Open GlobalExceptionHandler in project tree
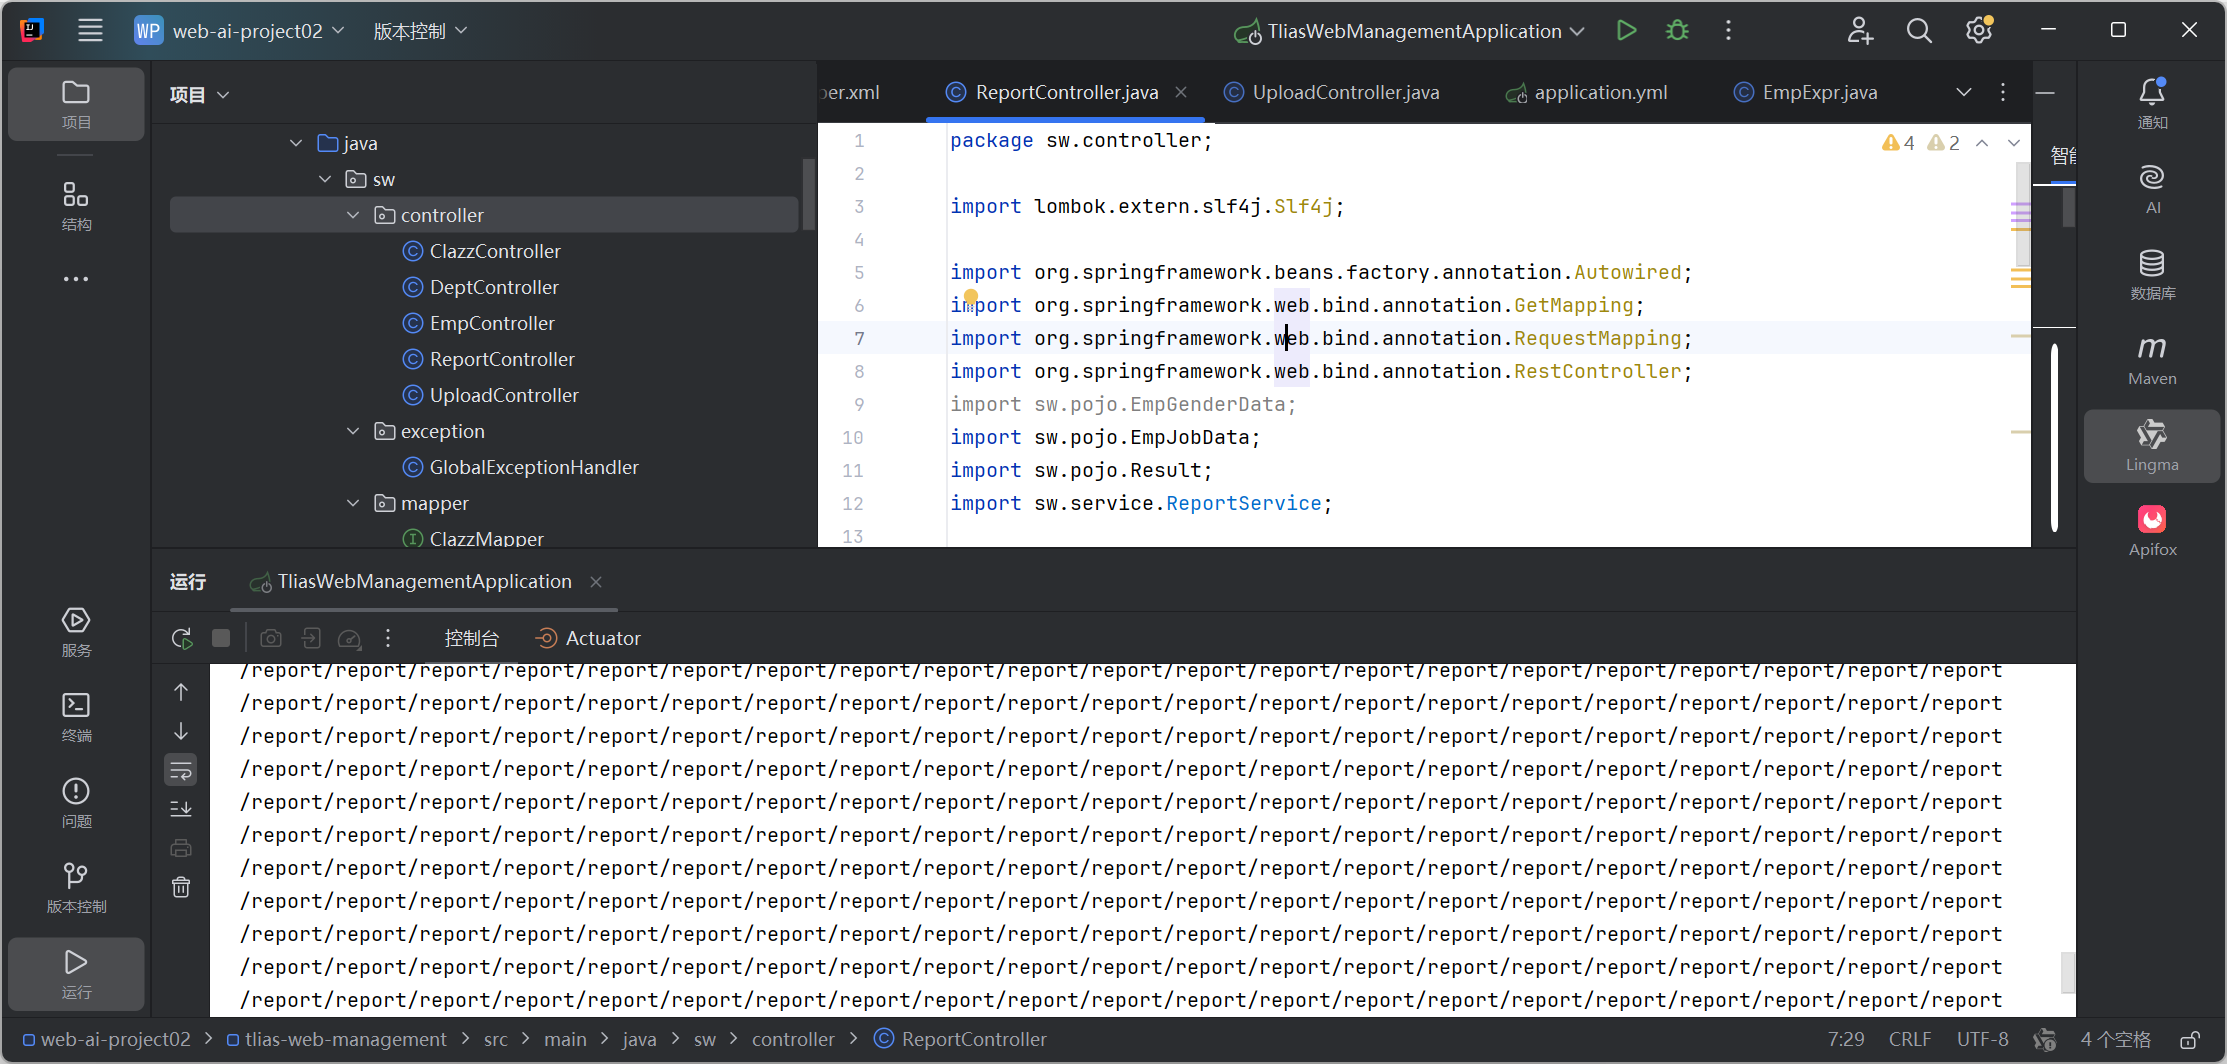The height and width of the screenshot is (1064, 2227). 520,467
